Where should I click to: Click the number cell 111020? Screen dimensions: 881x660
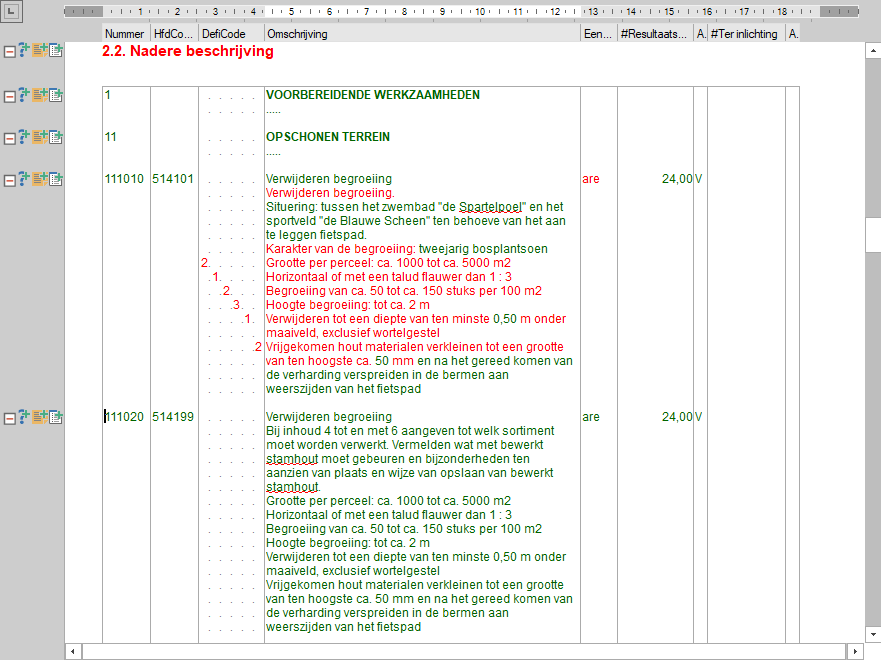[x=124, y=417]
